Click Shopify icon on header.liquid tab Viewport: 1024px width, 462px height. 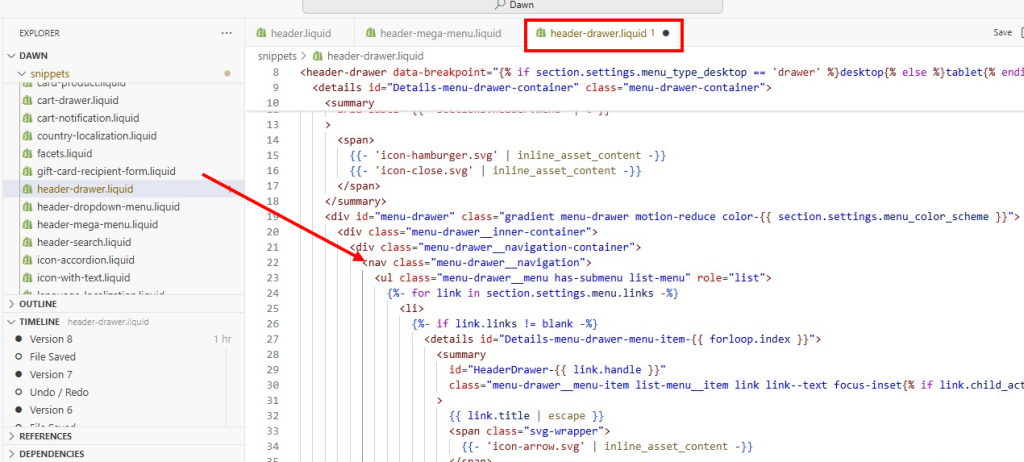pos(262,33)
